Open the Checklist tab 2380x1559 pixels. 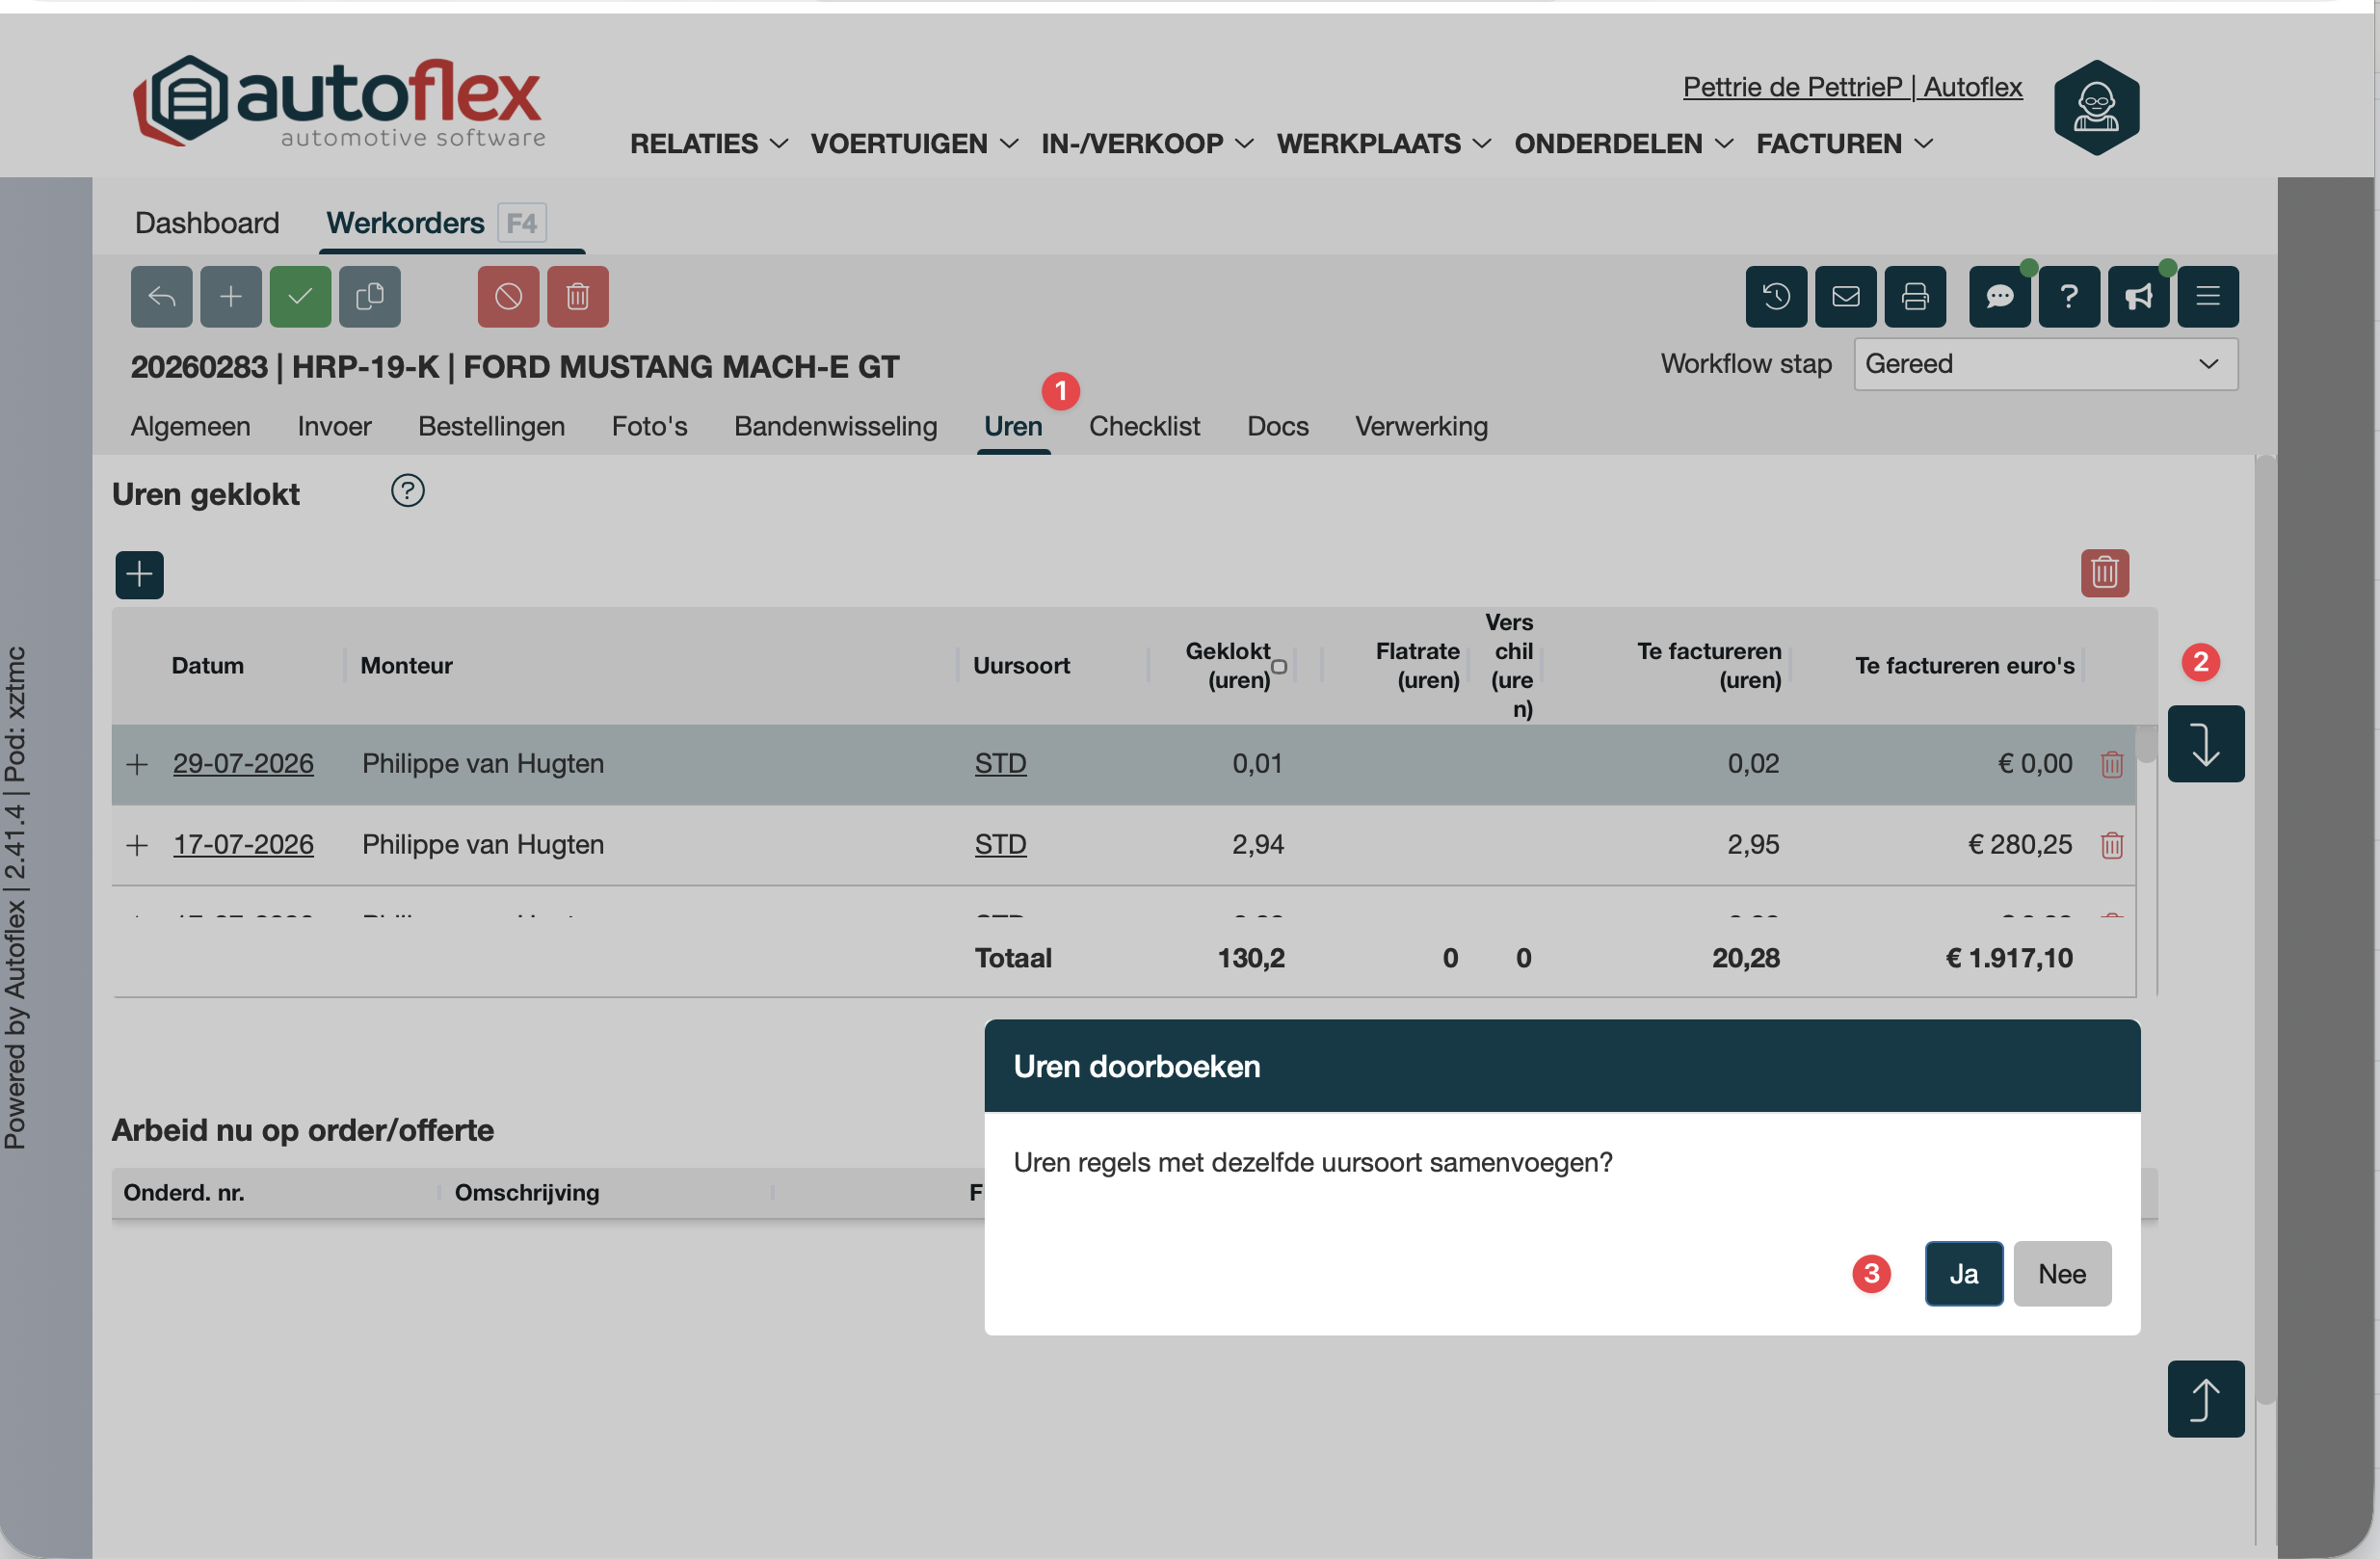(1144, 427)
